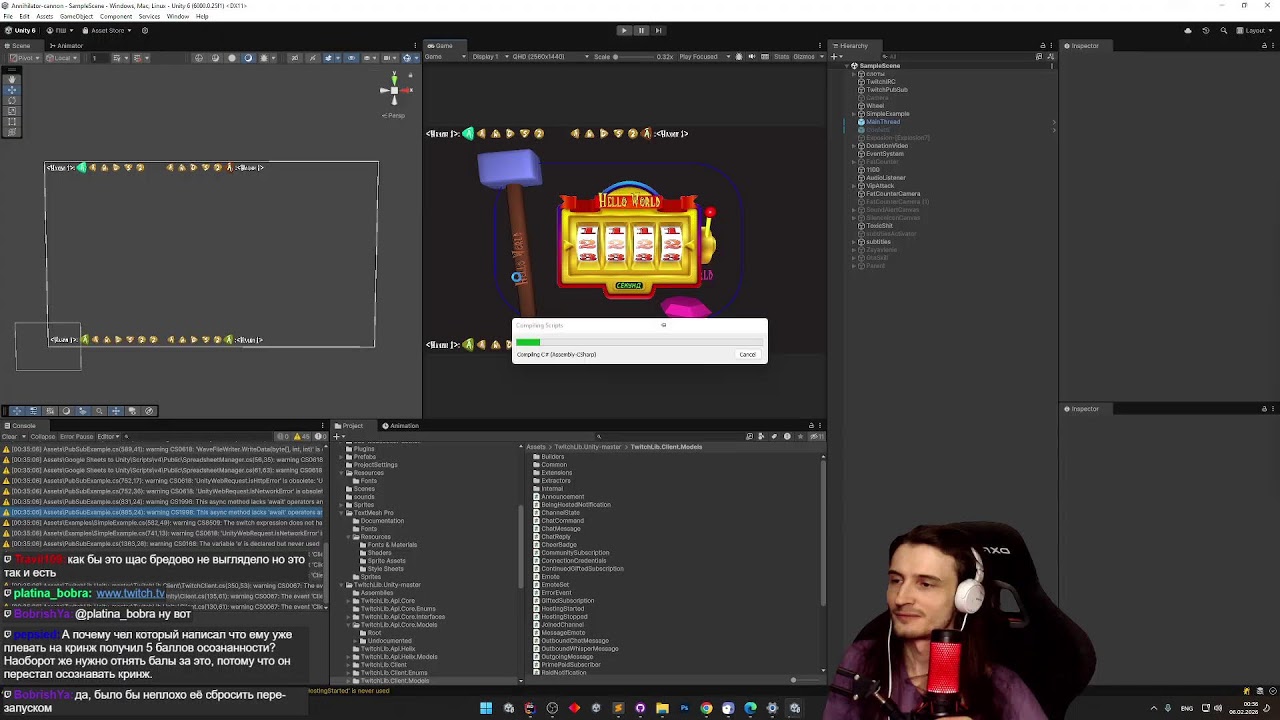Collapse the SampleScene root in Hierarchy

coord(847,66)
